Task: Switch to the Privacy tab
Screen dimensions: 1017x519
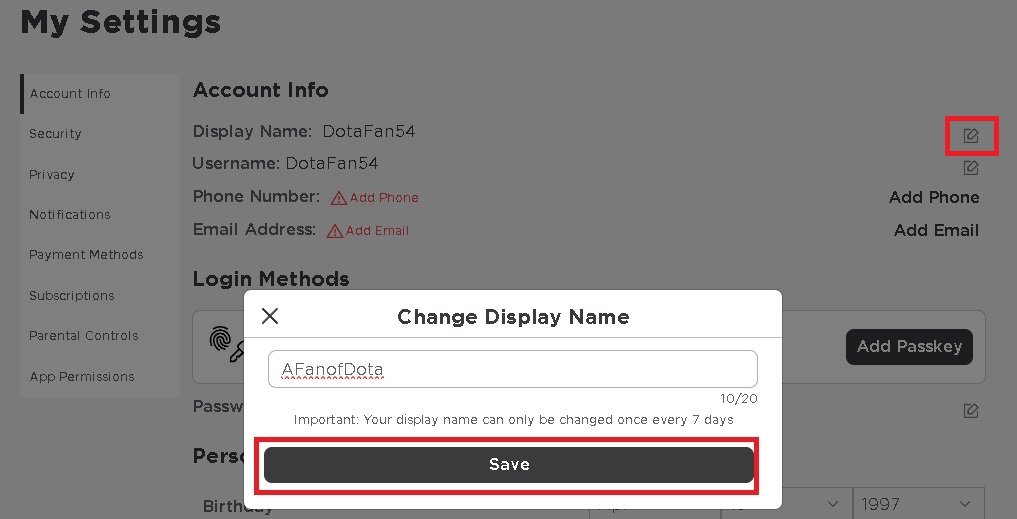Action: 52,174
